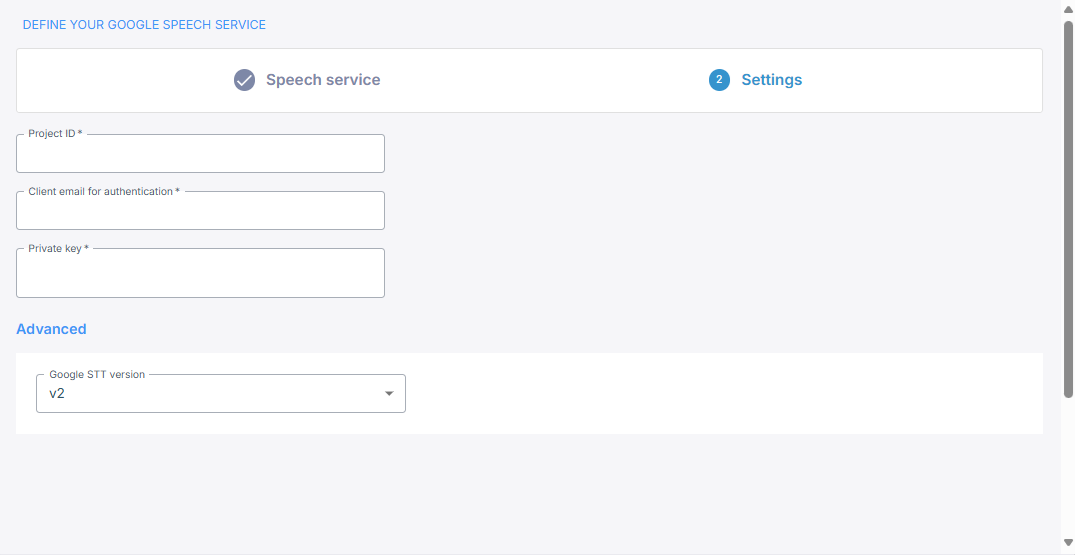Click inside the Private key text area
Image resolution: width=1075 pixels, height=555 pixels.
pos(200,275)
